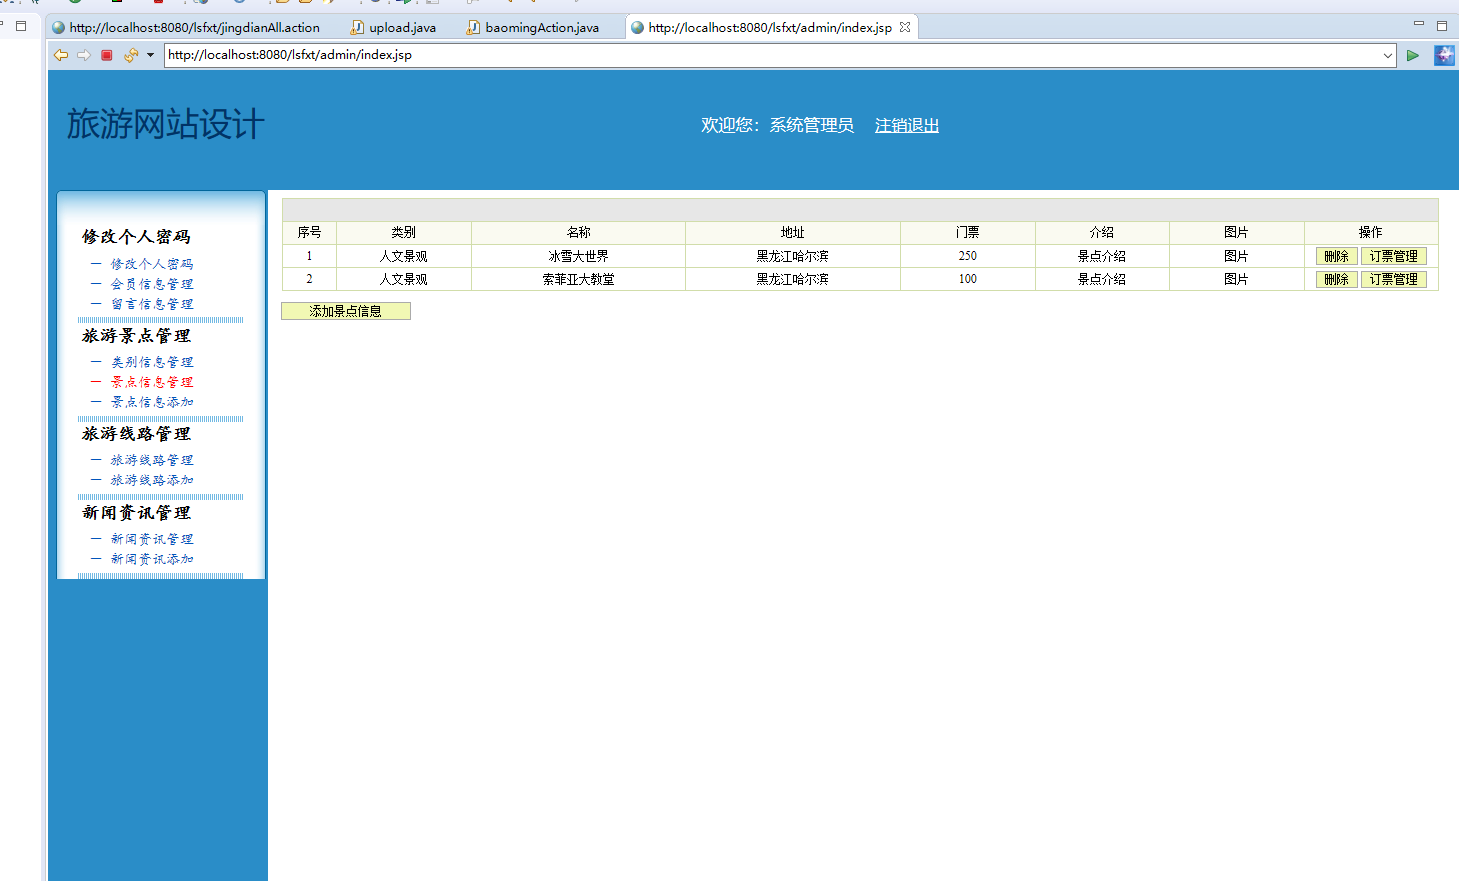Switch to the baomingAction.java tab

click(x=541, y=27)
